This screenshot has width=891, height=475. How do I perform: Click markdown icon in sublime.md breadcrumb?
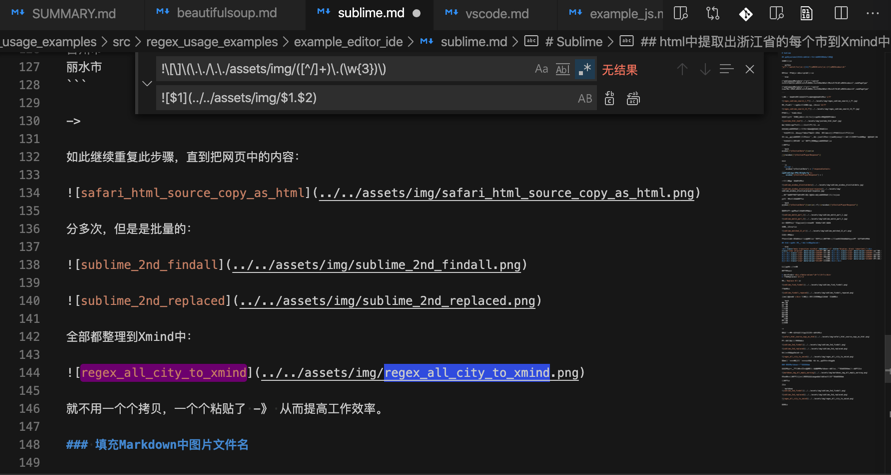(x=427, y=42)
